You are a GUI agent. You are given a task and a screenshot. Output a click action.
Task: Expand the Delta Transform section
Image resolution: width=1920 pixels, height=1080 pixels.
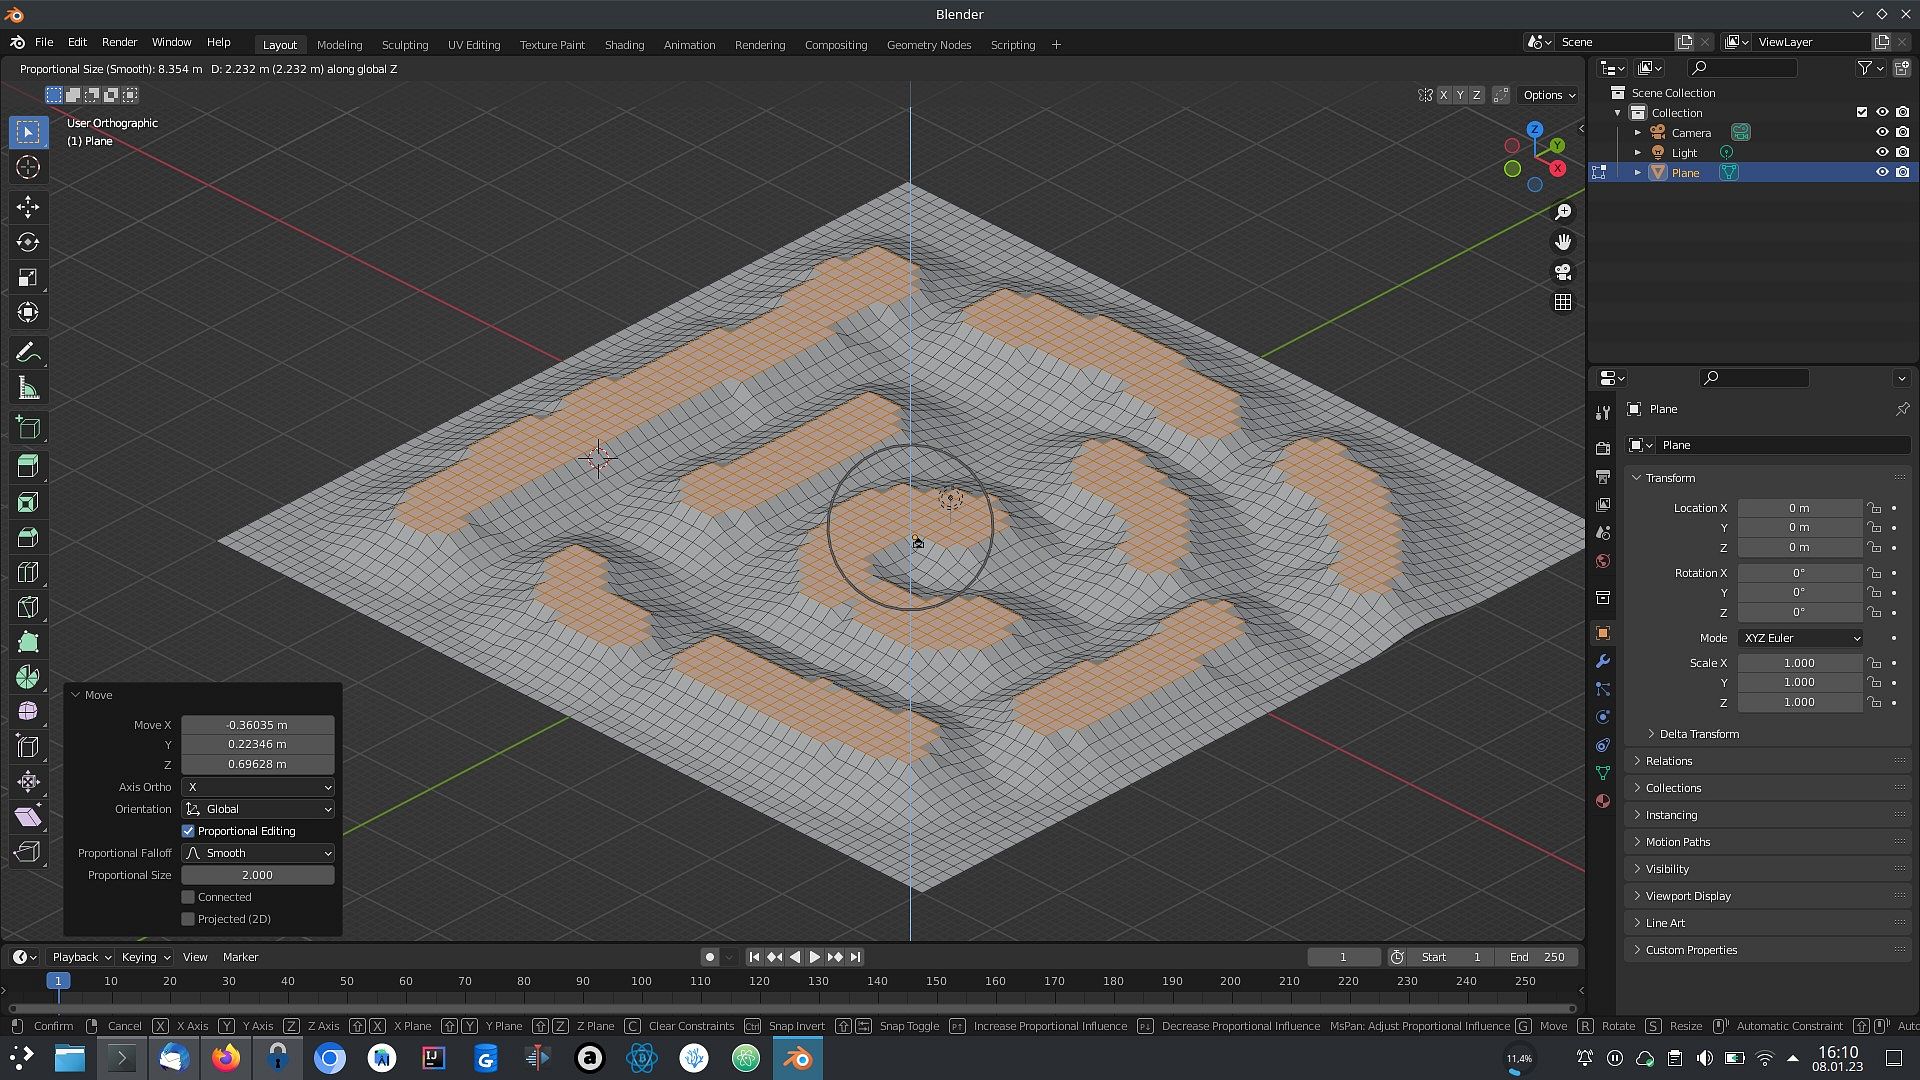1698,734
